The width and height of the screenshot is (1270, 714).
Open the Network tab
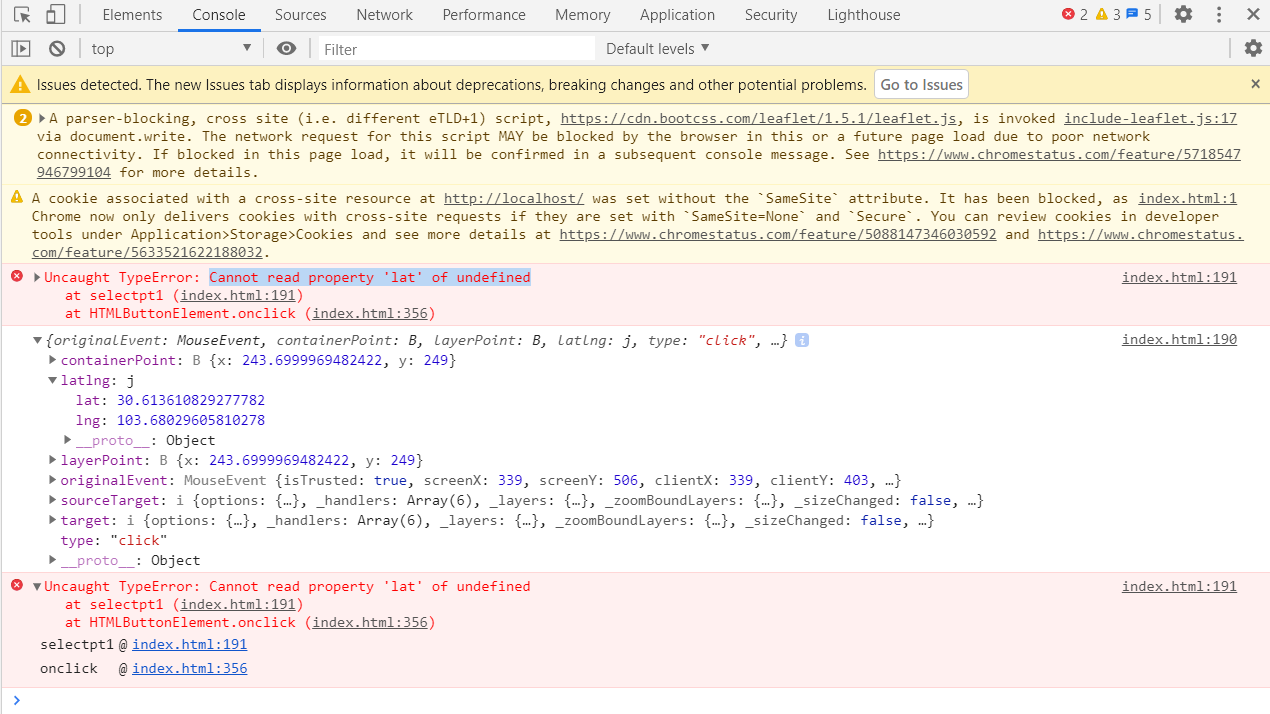[x=384, y=15]
